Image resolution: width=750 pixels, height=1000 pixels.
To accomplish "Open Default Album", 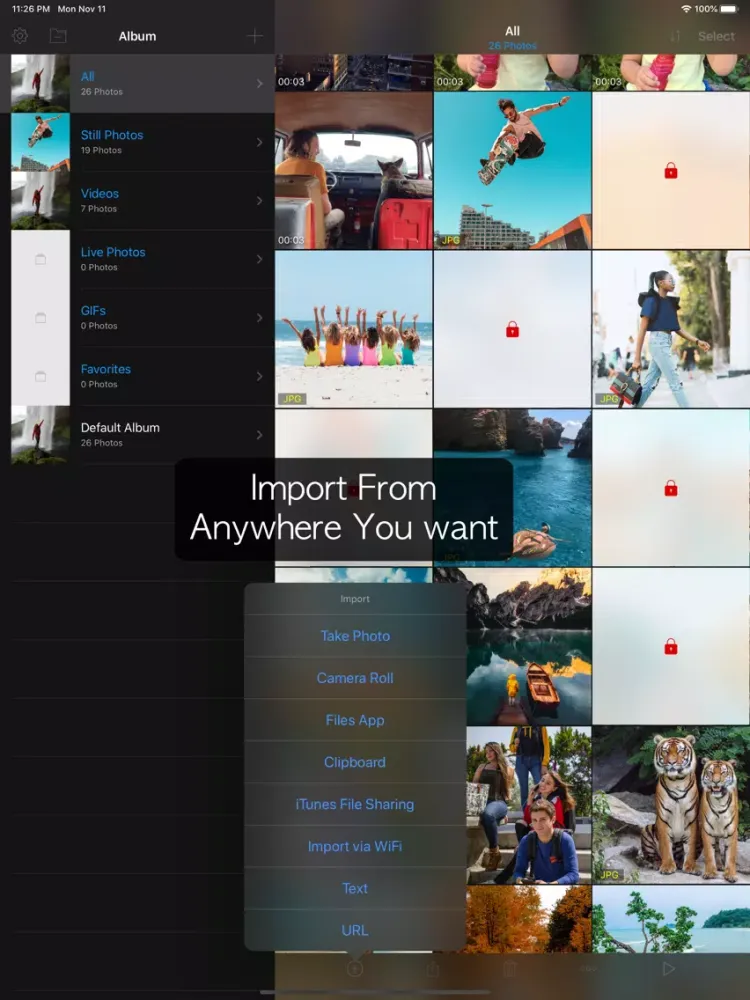I will pyautogui.click(x=142, y=435).
